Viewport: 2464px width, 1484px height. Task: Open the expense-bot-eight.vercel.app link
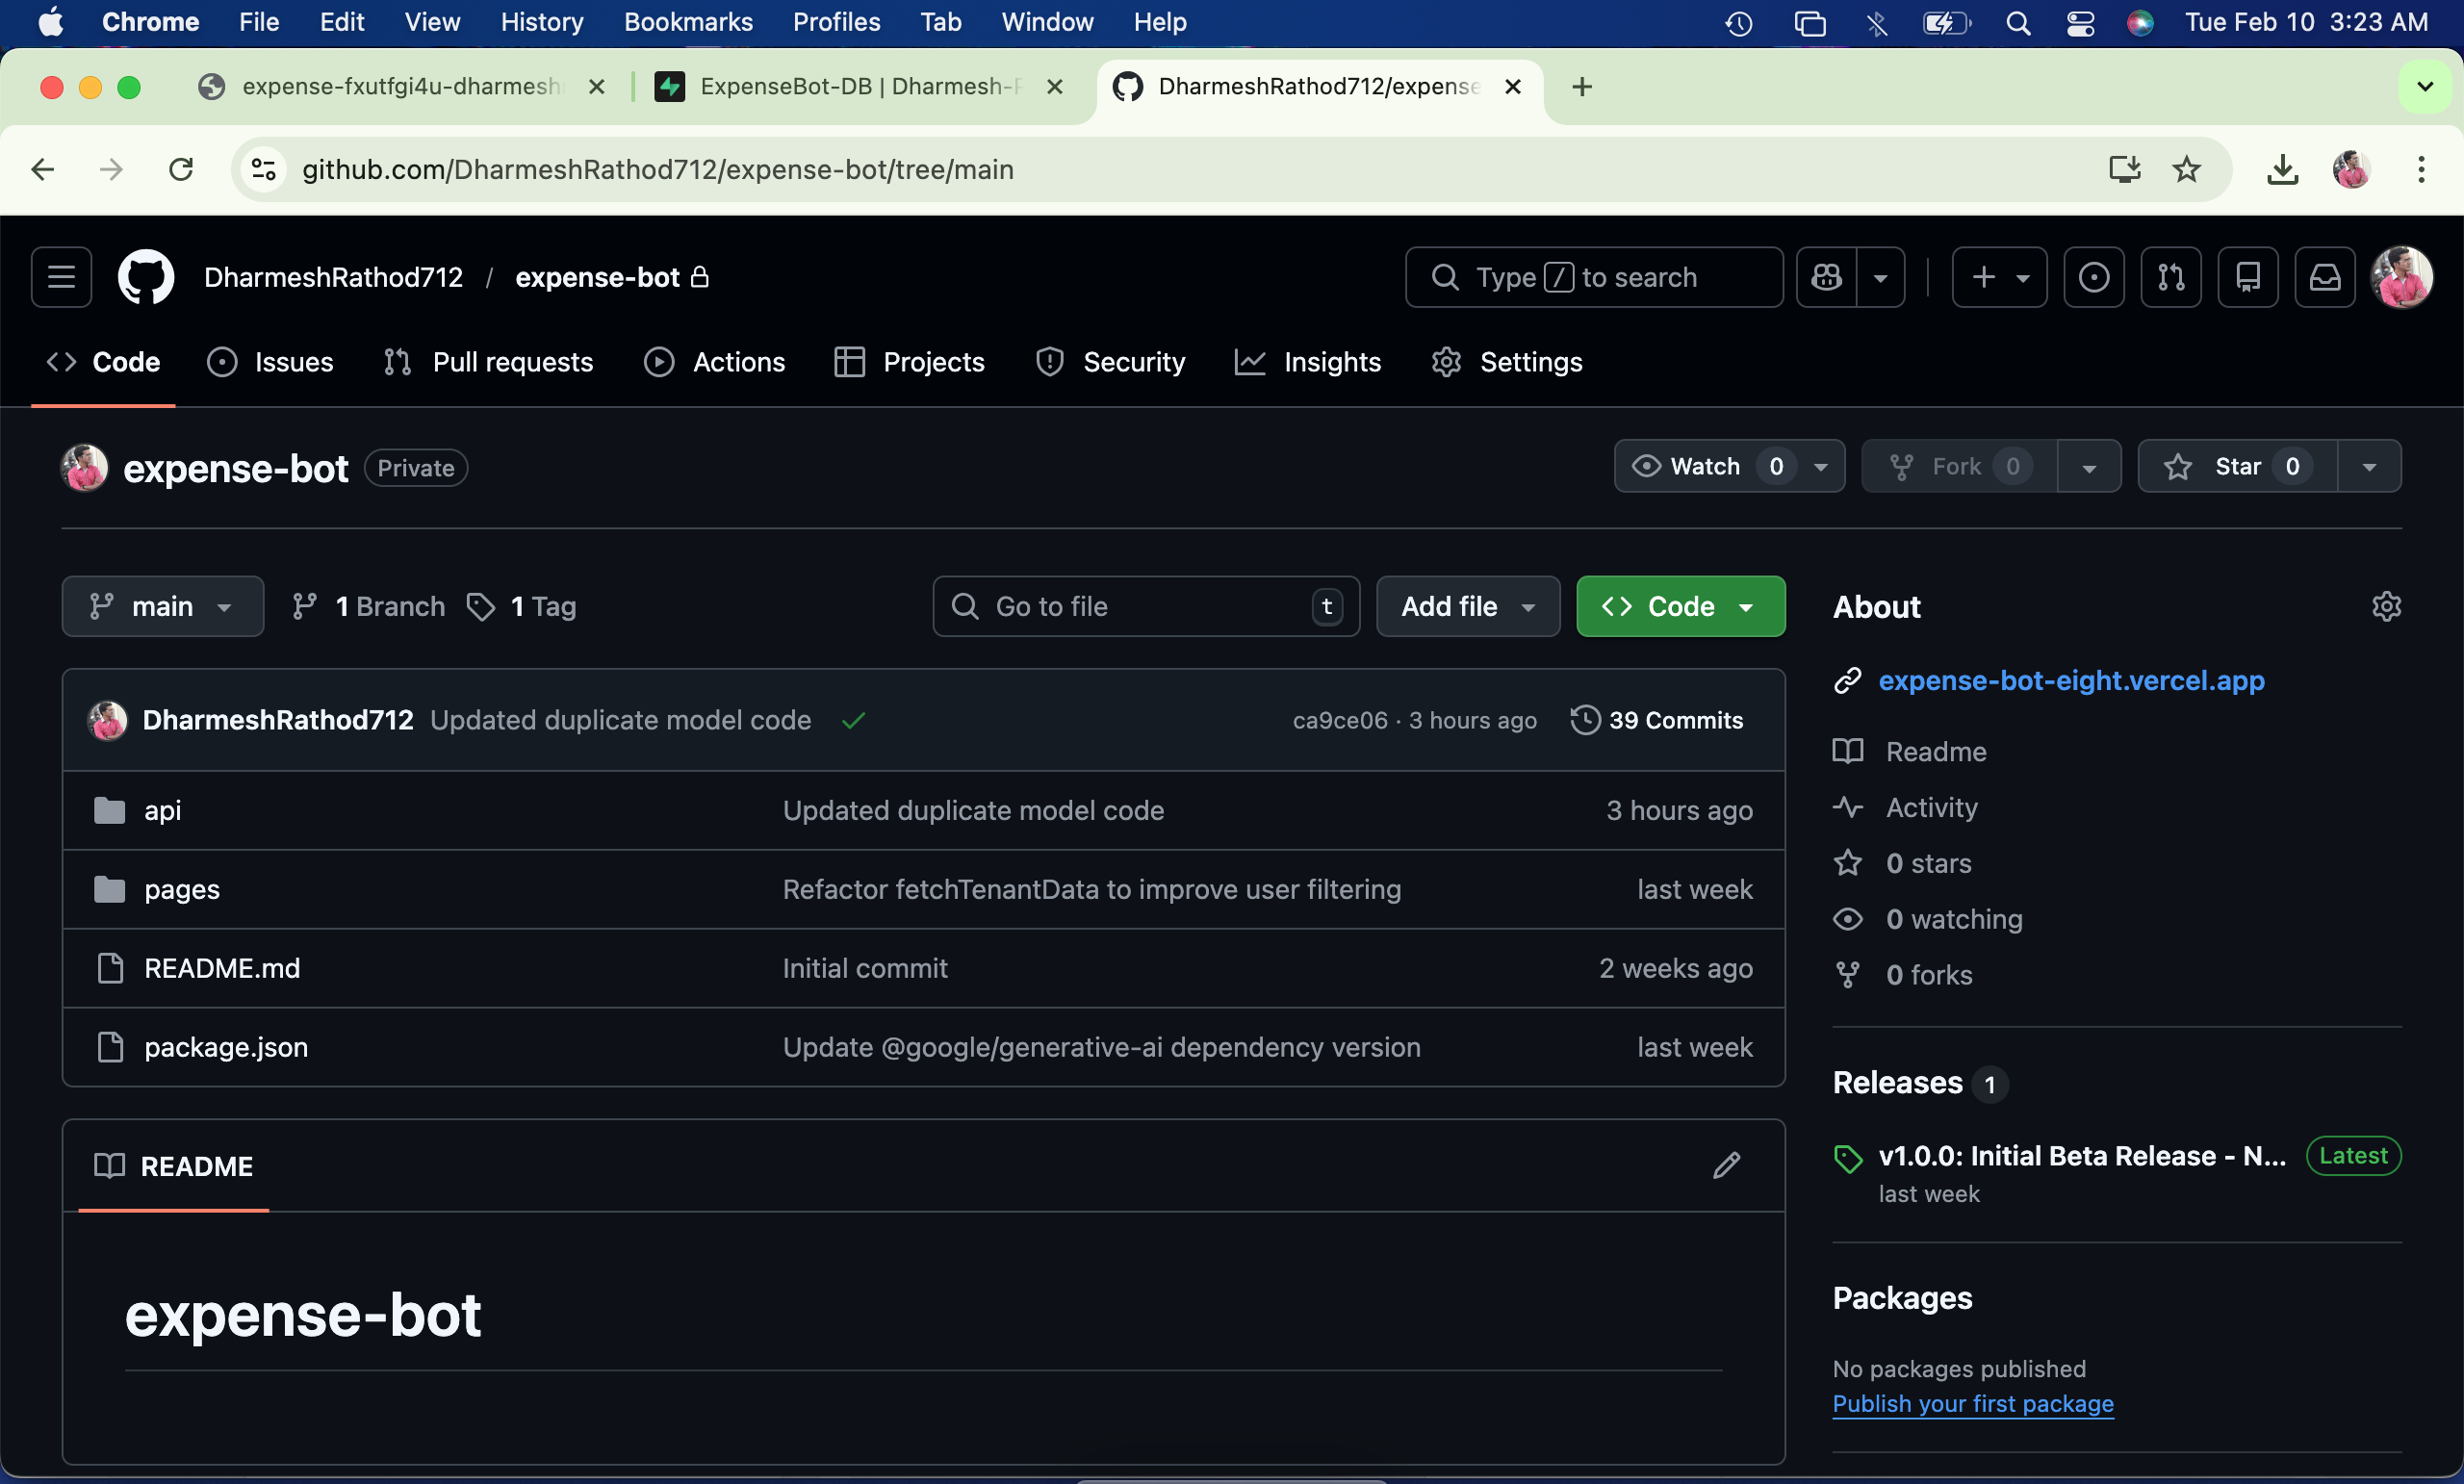coord(2071,680)
